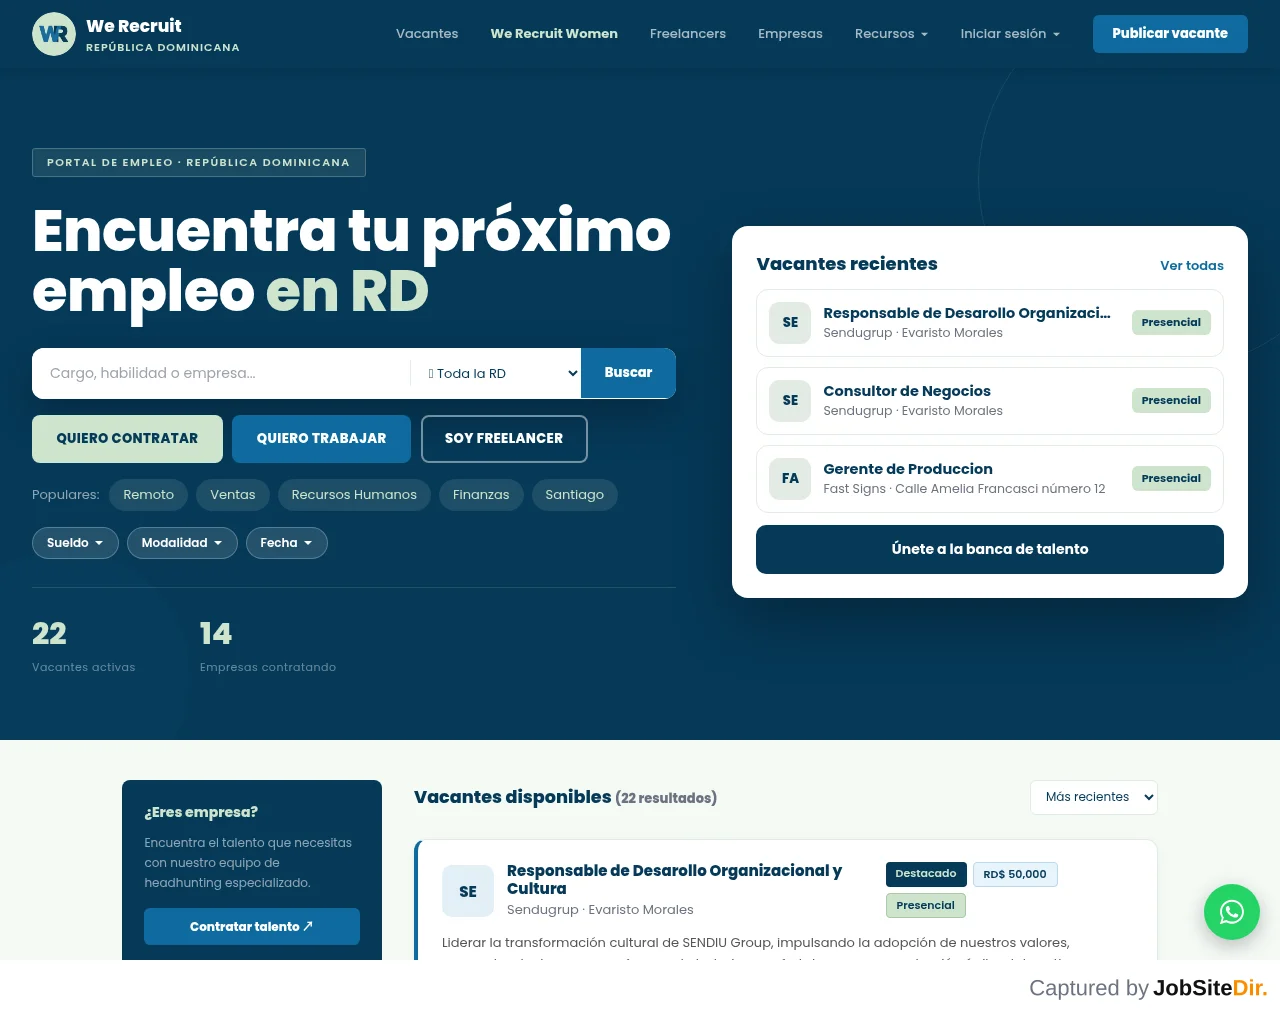1280x1018 pixels.
Task: Click the SE avatar beside Consultor de Negocios
Action: click(x=790, y=401)
